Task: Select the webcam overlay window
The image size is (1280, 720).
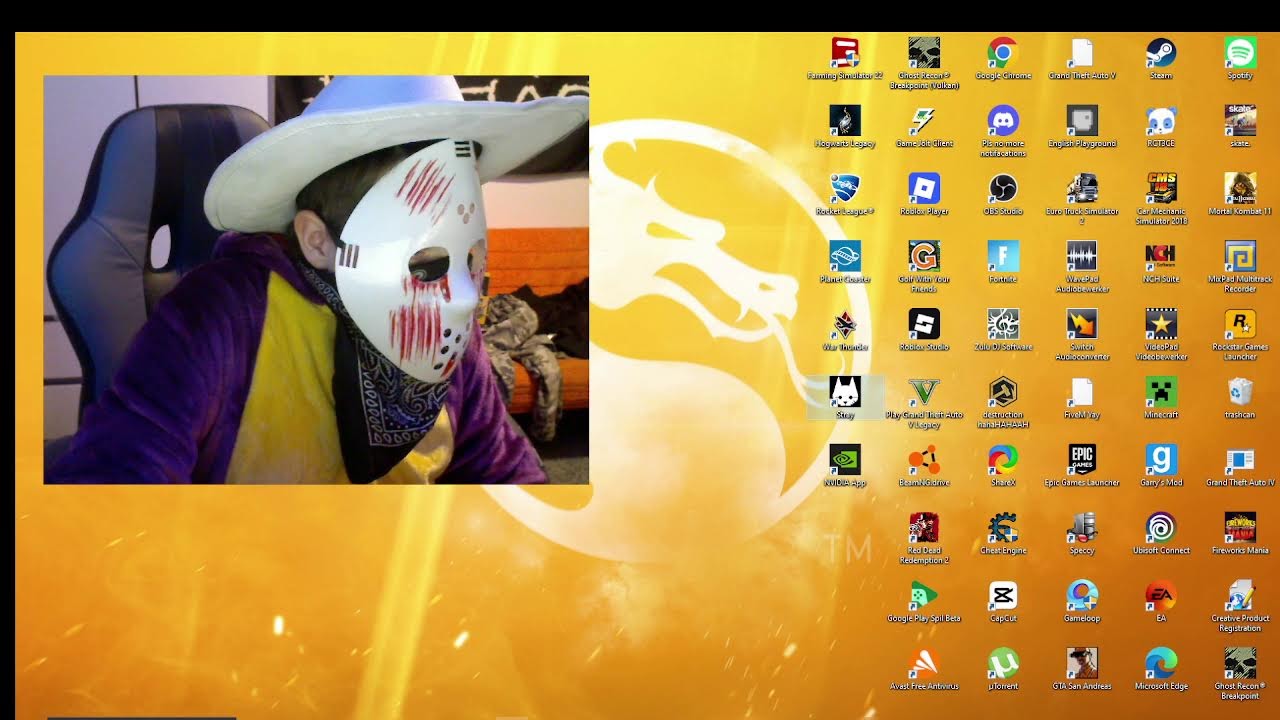Action: click(x=316, y=280)
